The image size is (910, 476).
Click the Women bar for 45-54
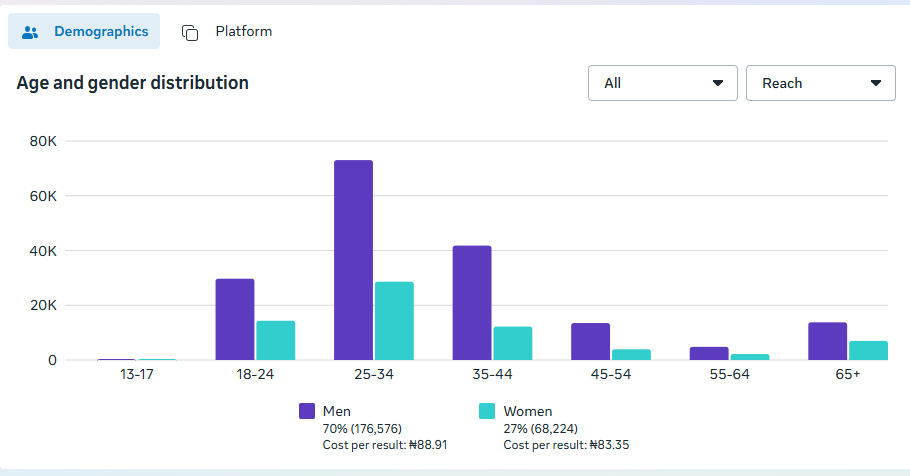[x=631, y=355]
